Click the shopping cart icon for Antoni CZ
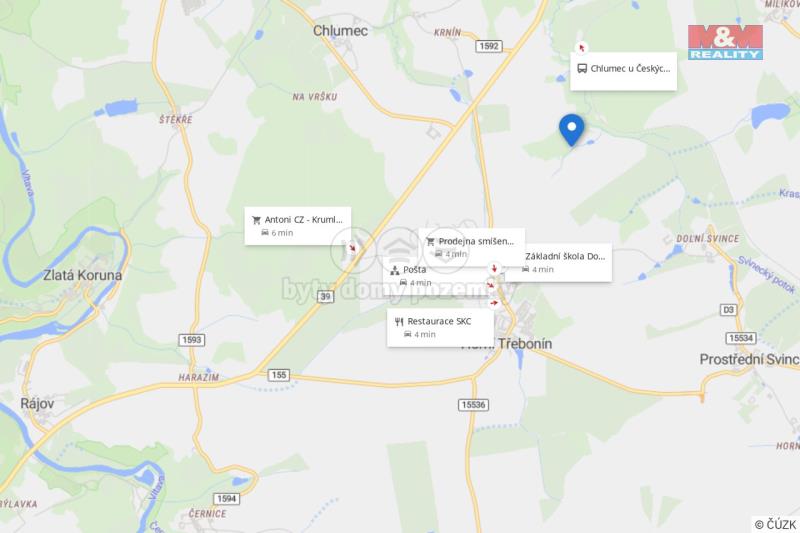The height and width of the screenshot is (533, 800). pos(256,220)
